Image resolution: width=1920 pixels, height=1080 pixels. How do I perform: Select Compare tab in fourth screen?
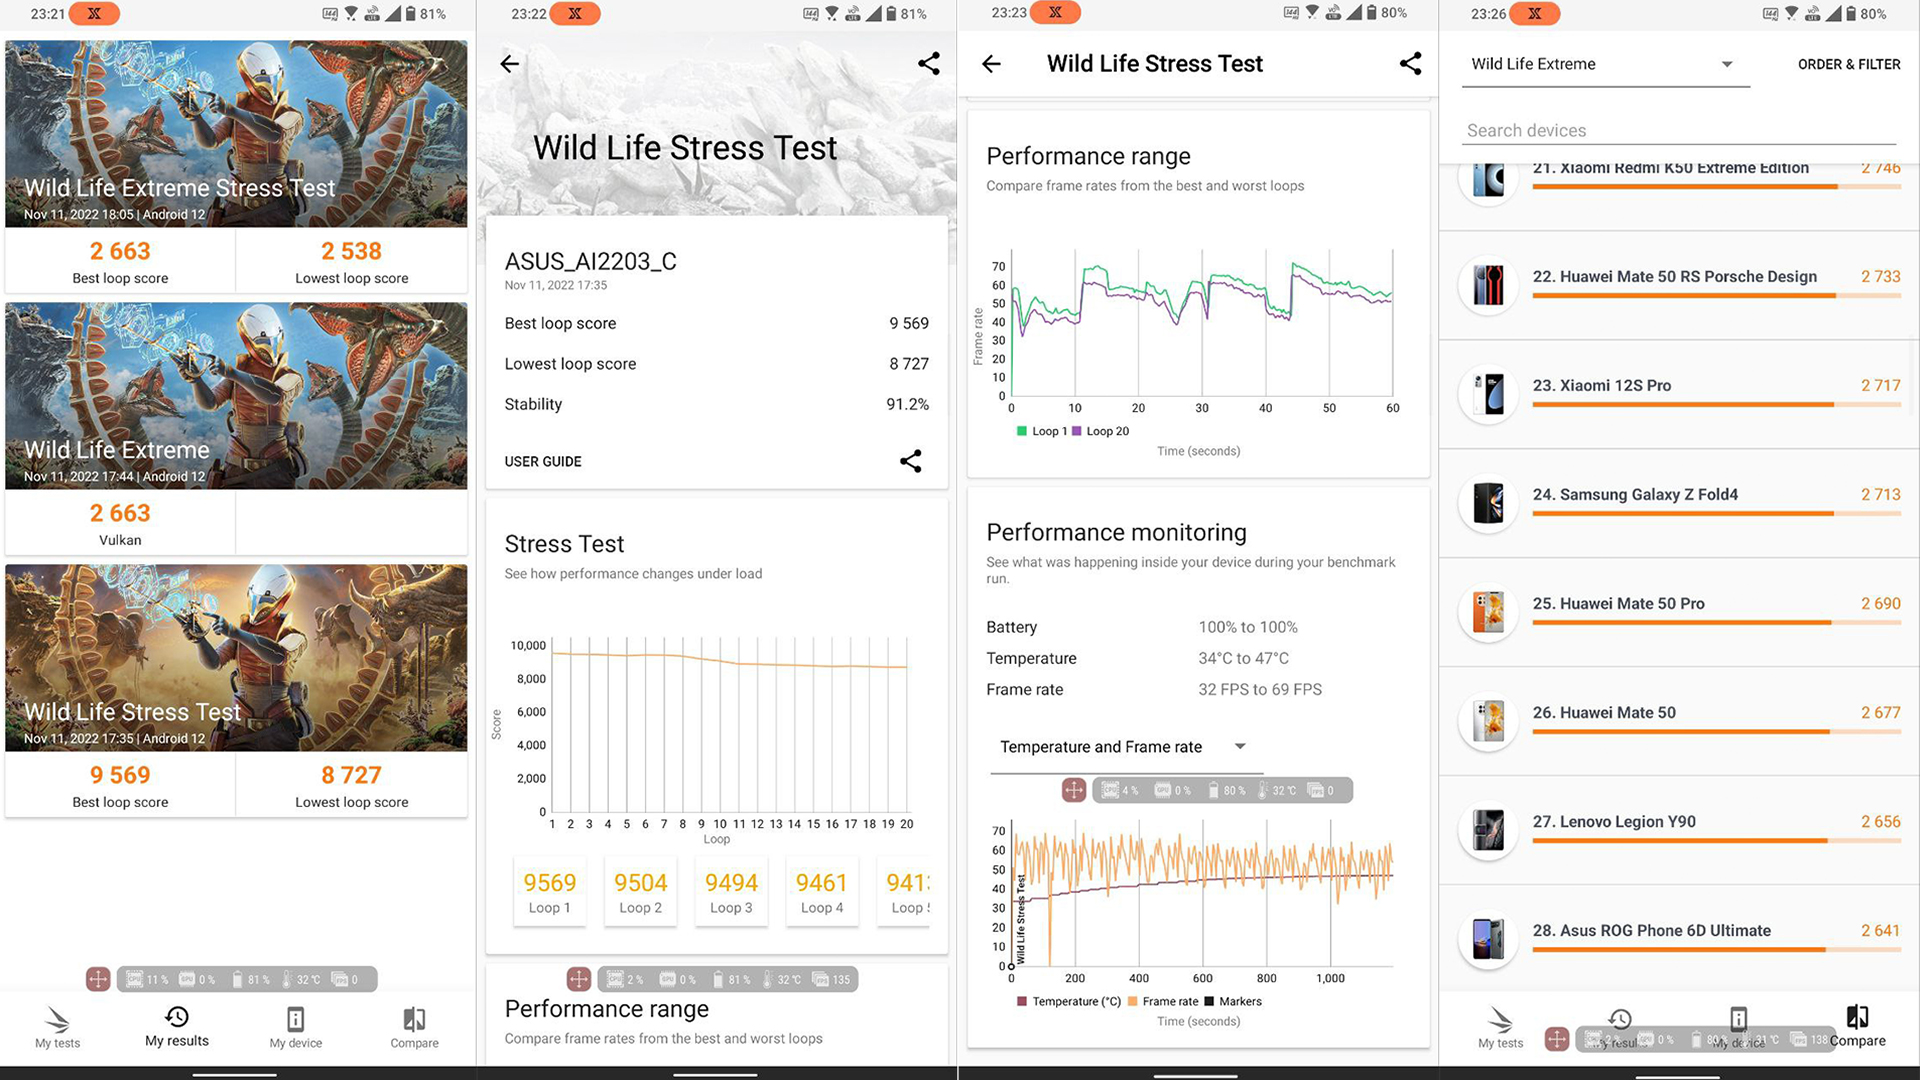pyautogui.click(x=1858, y=1027)
